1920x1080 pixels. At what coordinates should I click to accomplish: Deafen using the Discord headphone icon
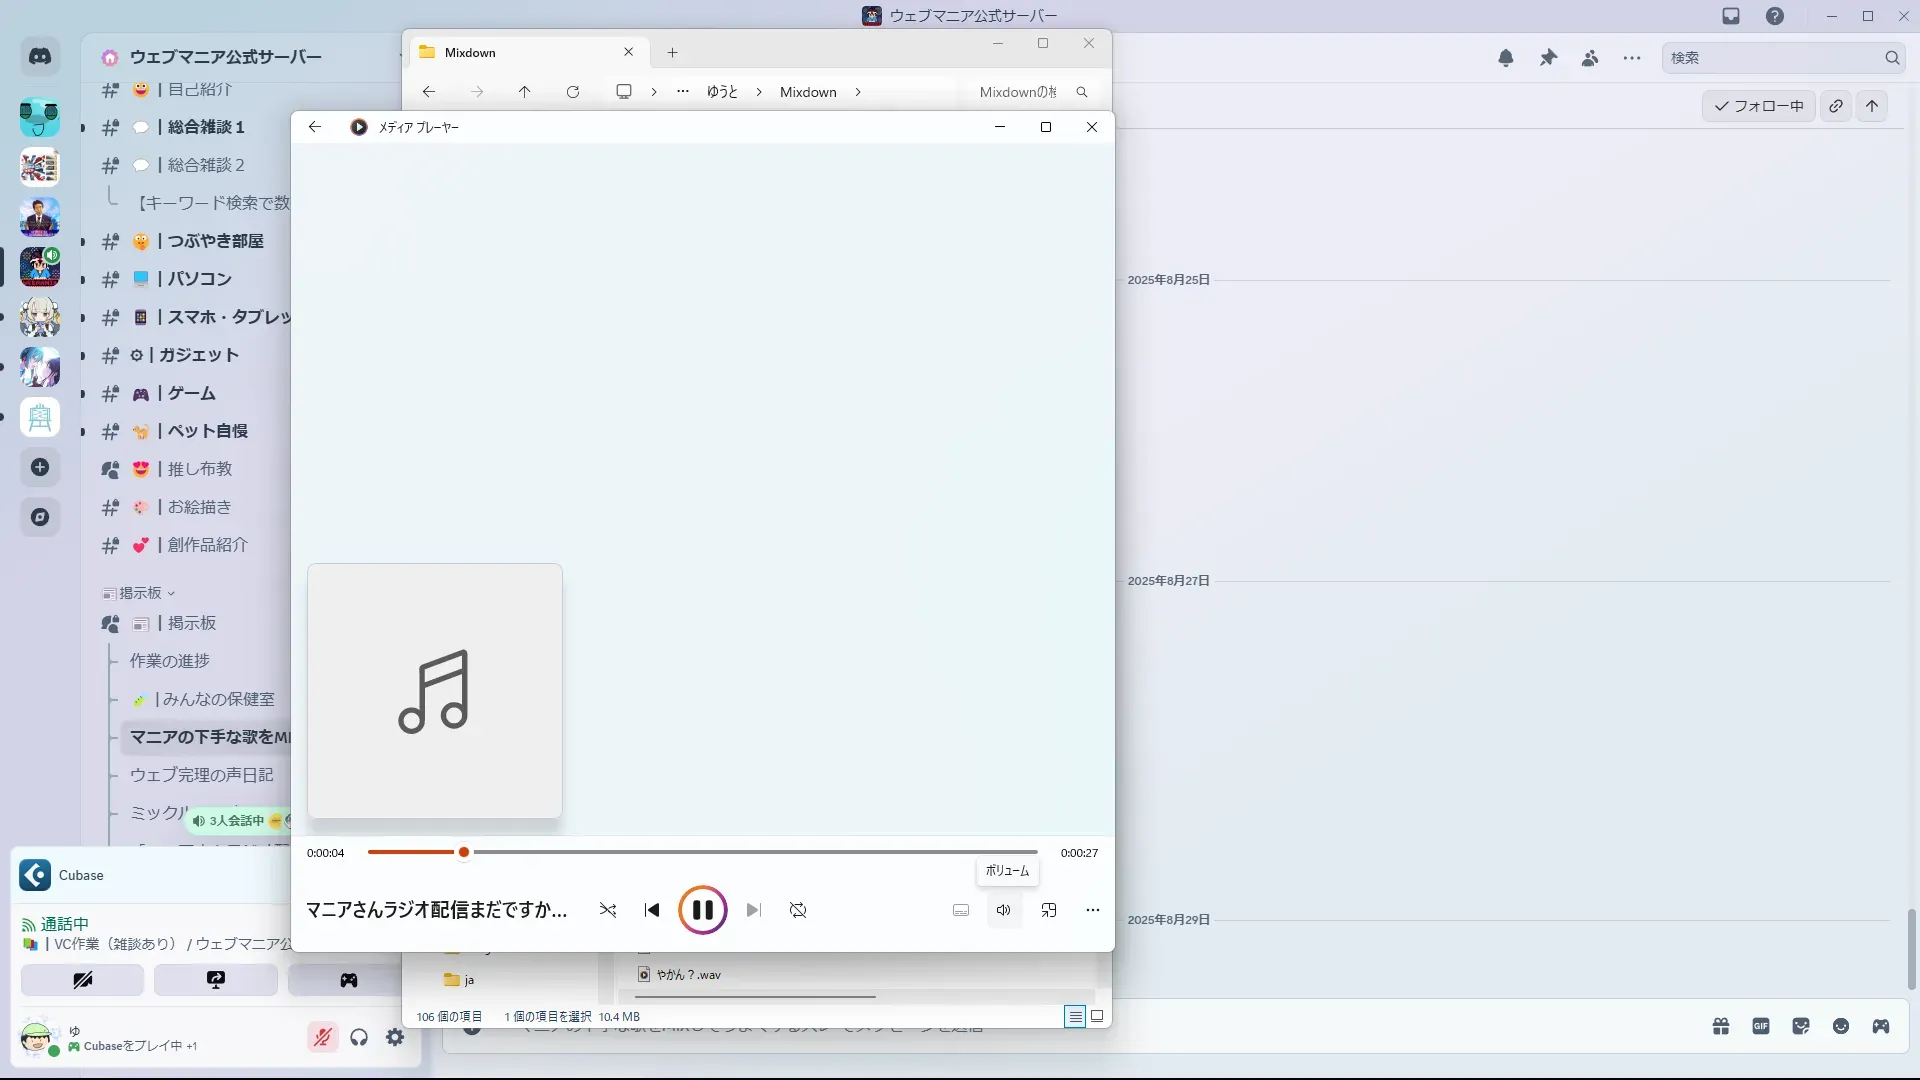pyautogui.click(x=359, y=1038)
